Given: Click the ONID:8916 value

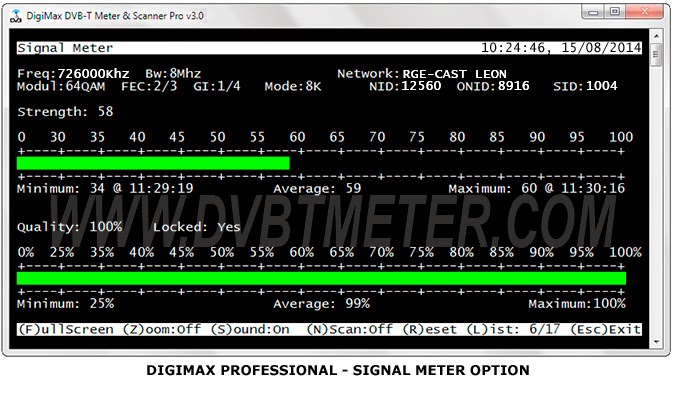Looking at the screenshot, I should click(493, 86).
